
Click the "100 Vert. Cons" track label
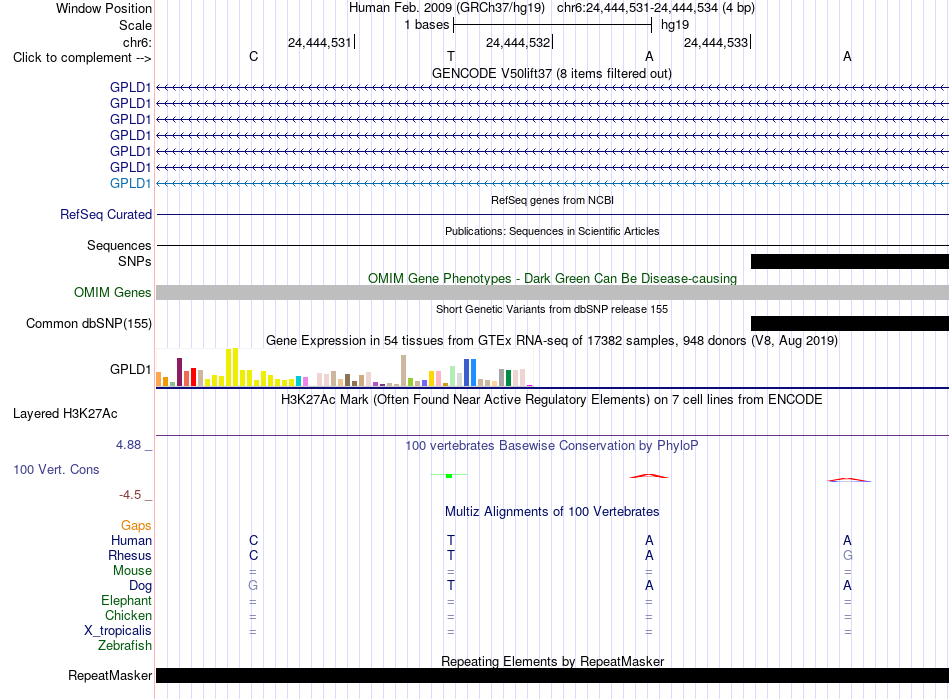(x=56, y=469)
